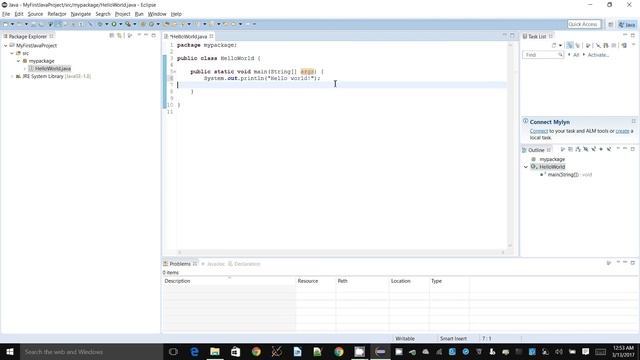Viewport: 640px width, 360px height.
Task: Click the Debug toolbar icon
Action: [x=100, y=24]
